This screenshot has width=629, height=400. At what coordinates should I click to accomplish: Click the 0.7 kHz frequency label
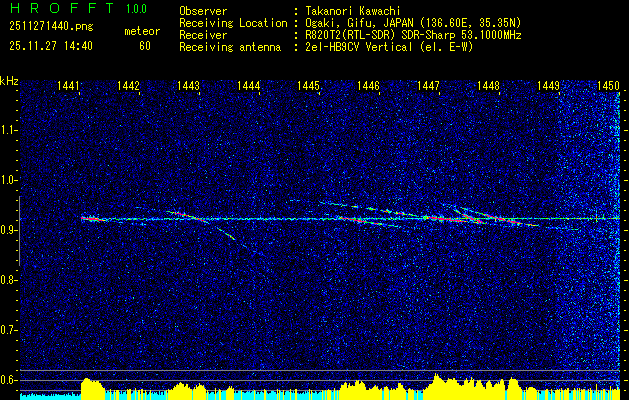pos(10,330)
